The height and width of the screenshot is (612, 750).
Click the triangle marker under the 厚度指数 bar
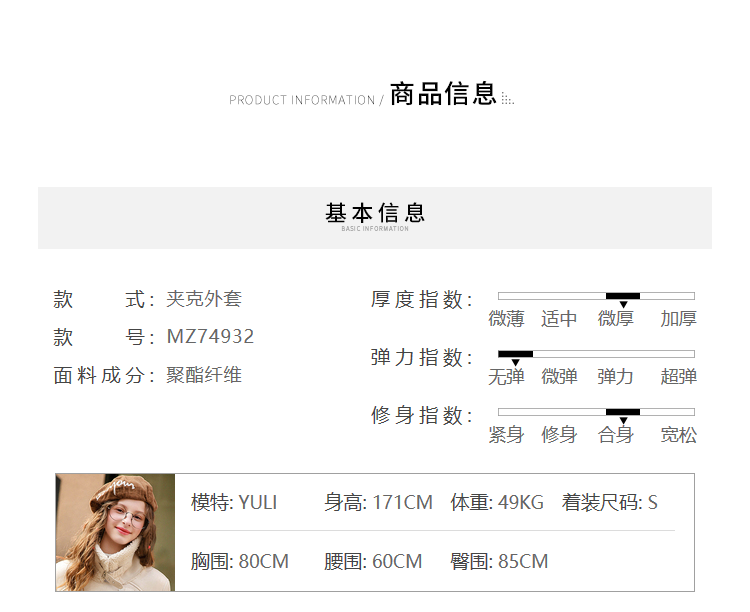[x=623, y=304]
